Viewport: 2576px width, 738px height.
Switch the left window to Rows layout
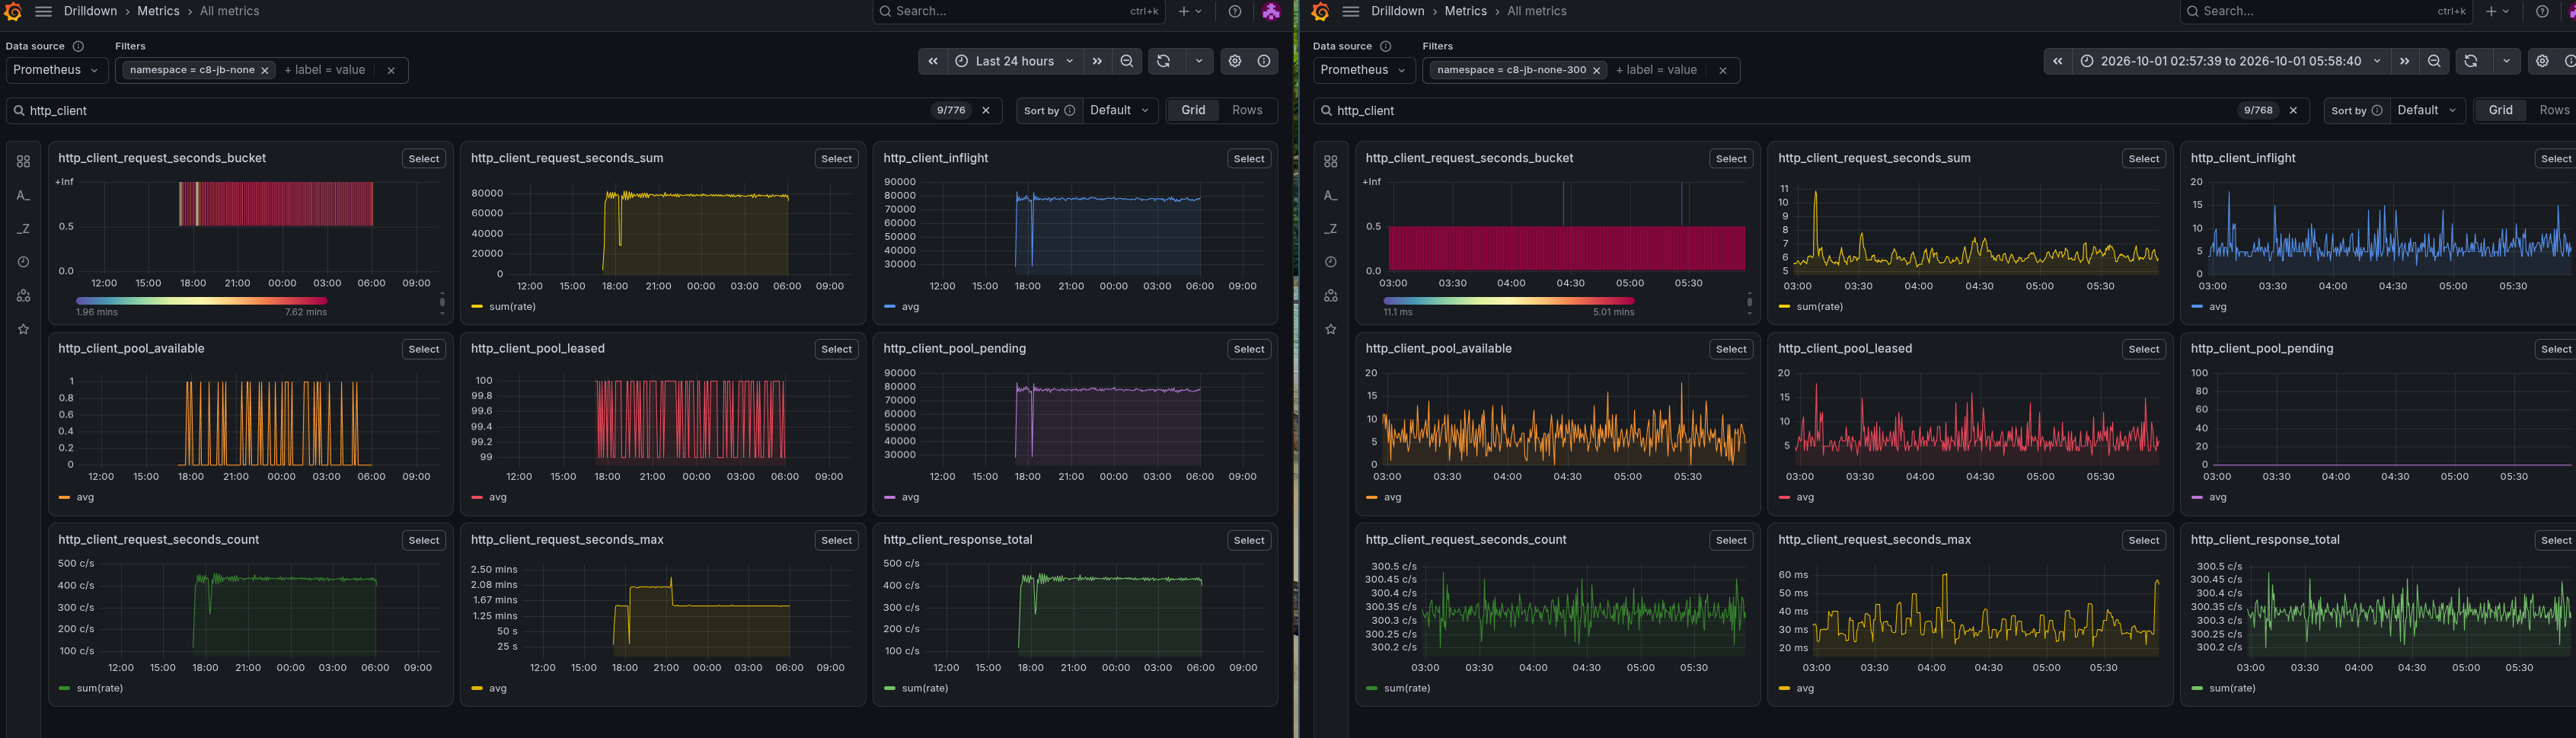point(1247,110)
